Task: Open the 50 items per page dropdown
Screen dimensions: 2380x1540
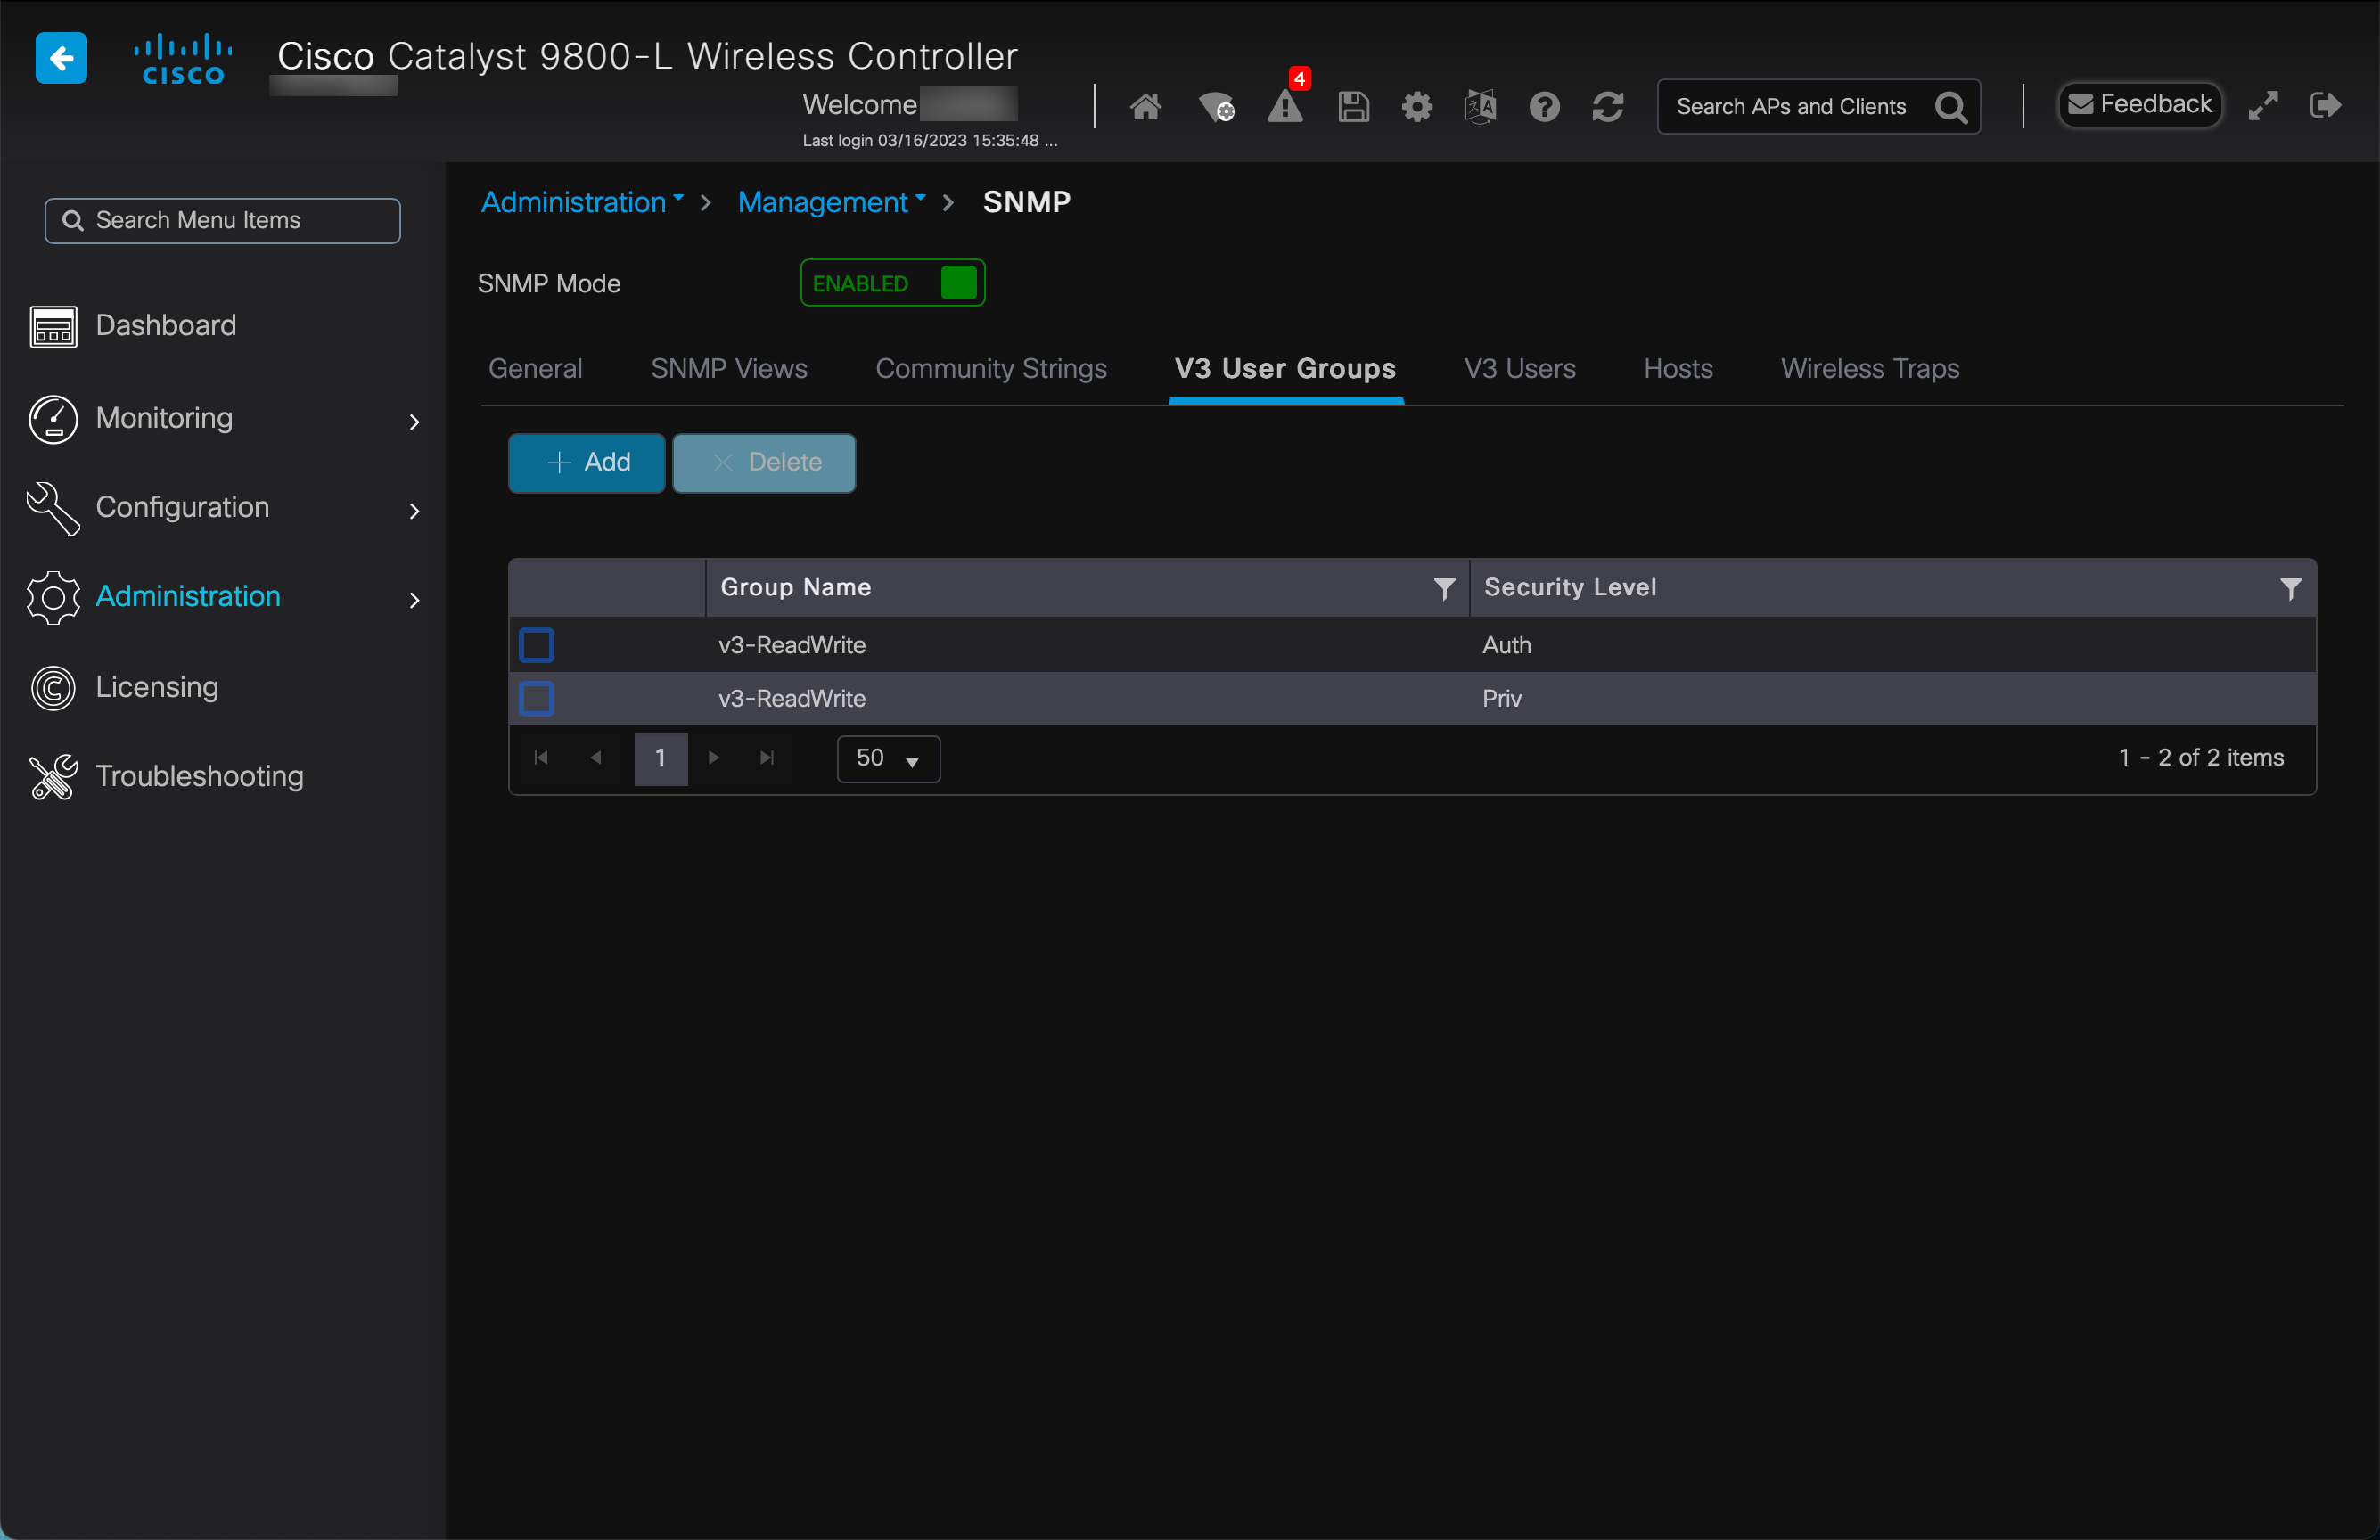Action: [x=888, y=758]
